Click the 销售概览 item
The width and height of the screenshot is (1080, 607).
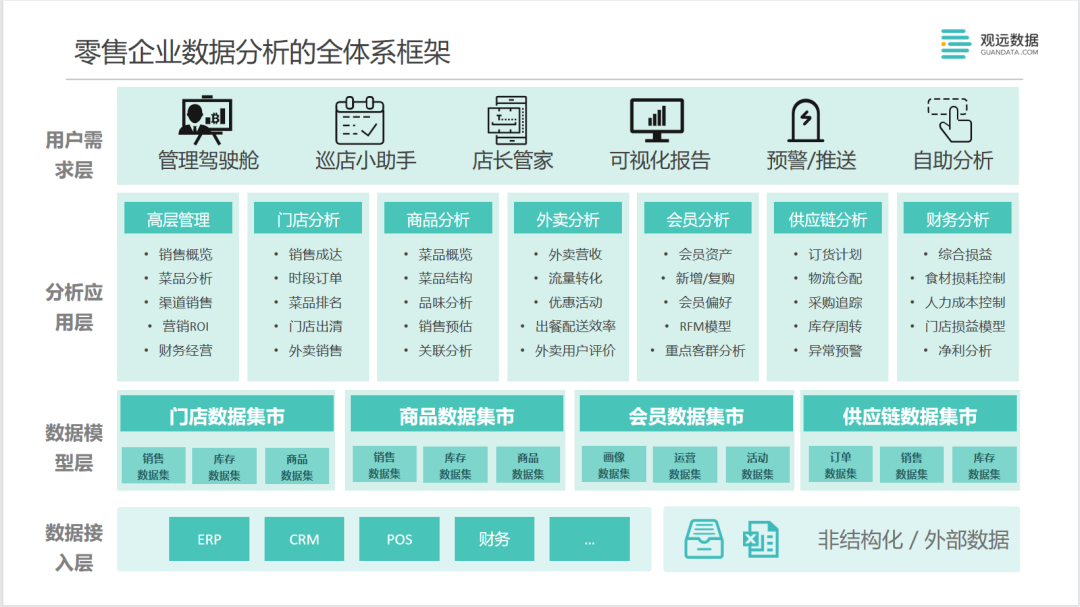point(185,254)
